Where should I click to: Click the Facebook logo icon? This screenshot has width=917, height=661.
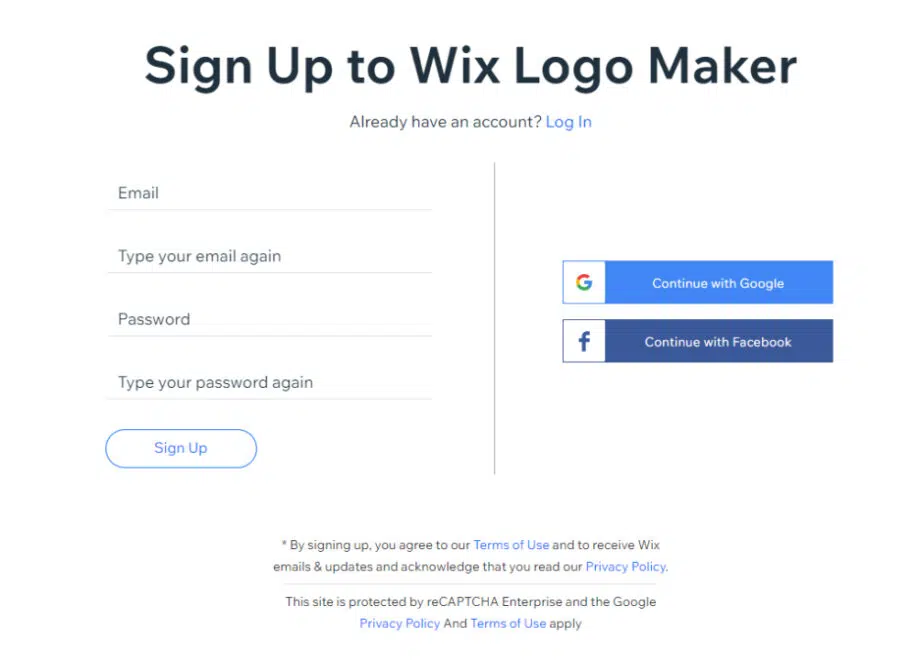[x=584, y=341]
